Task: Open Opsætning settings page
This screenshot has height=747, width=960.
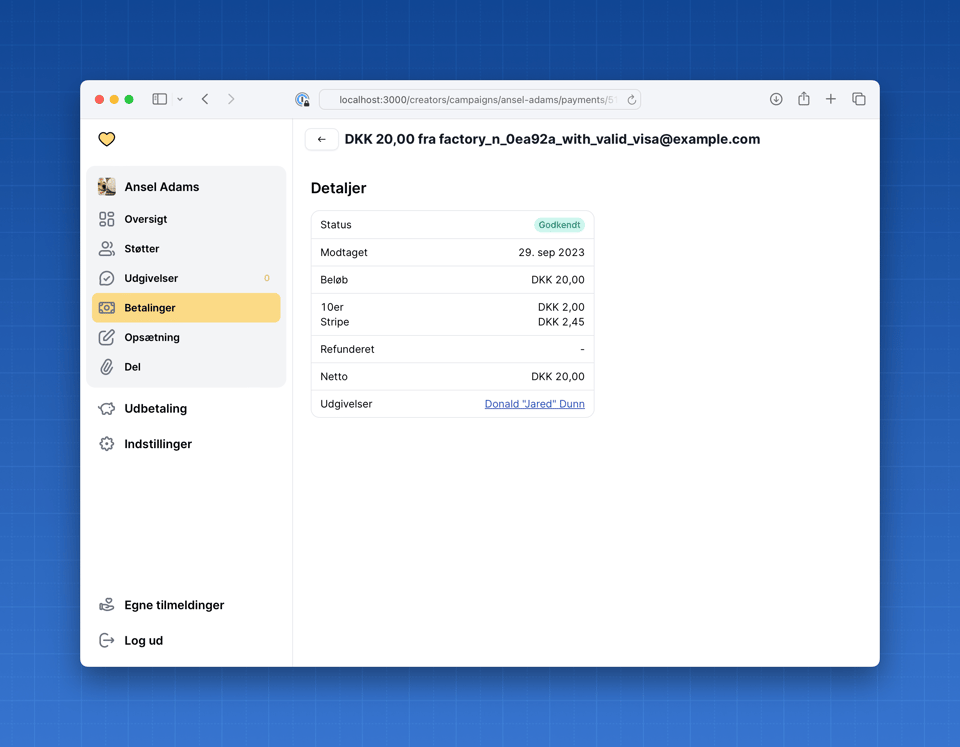Action: 186,337
